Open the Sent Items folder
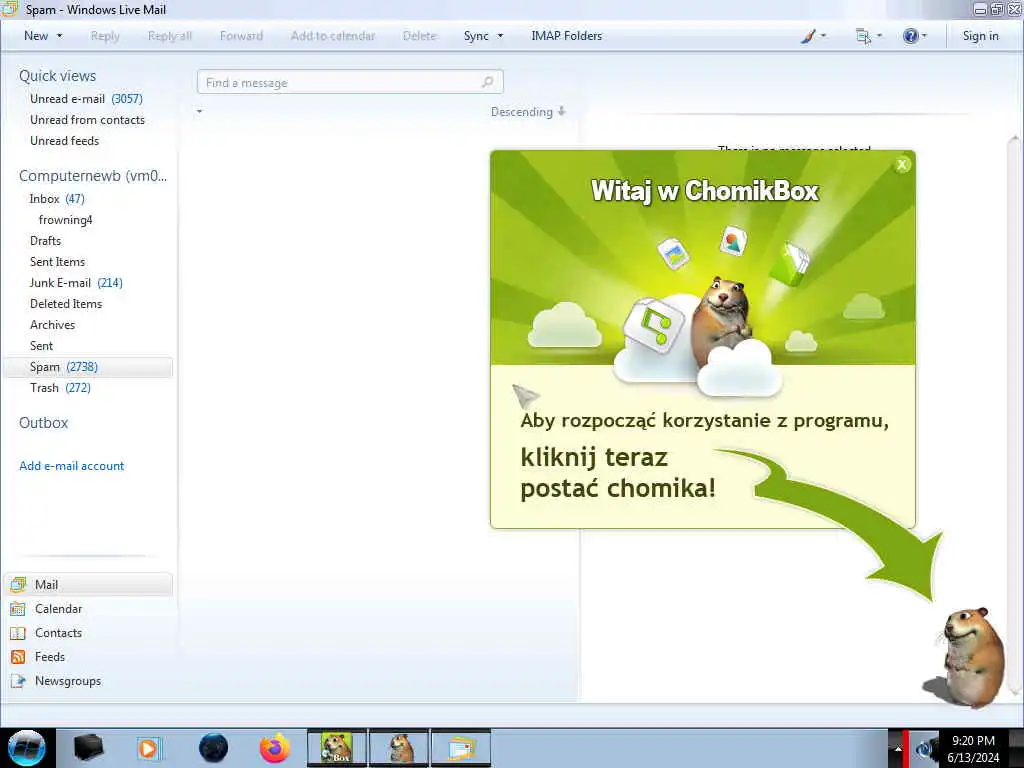 click(57, 261)
